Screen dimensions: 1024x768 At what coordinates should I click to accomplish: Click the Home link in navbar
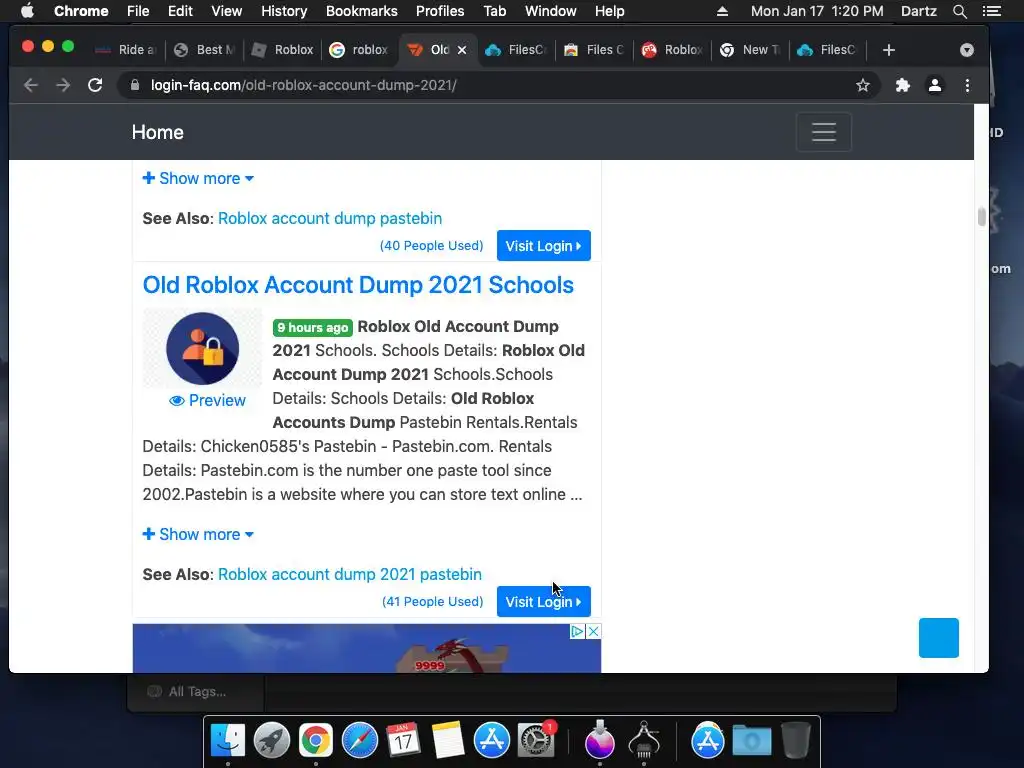tap(157, 132)
